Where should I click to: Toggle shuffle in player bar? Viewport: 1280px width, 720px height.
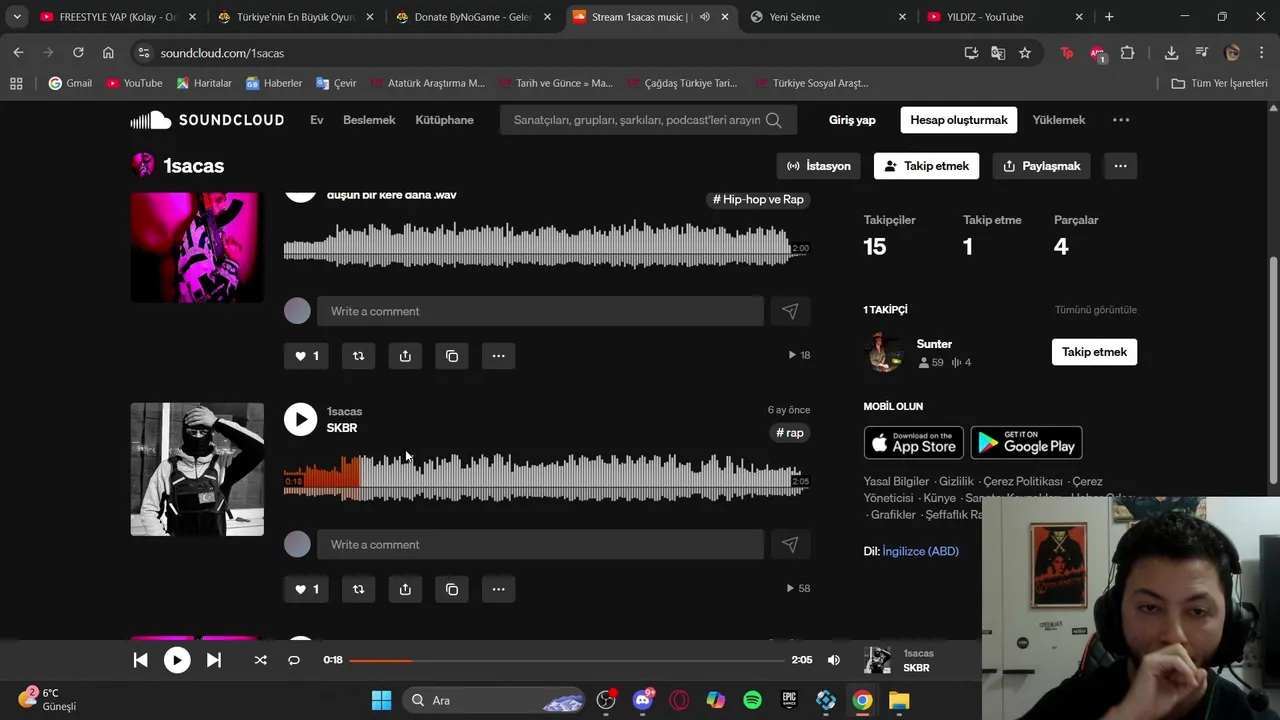[260, 660]
